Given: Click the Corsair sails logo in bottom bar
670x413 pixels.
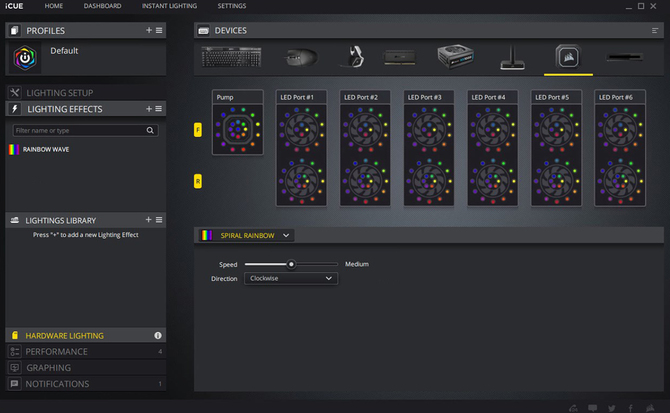Looking at the screenshot, I should point(650,408).
